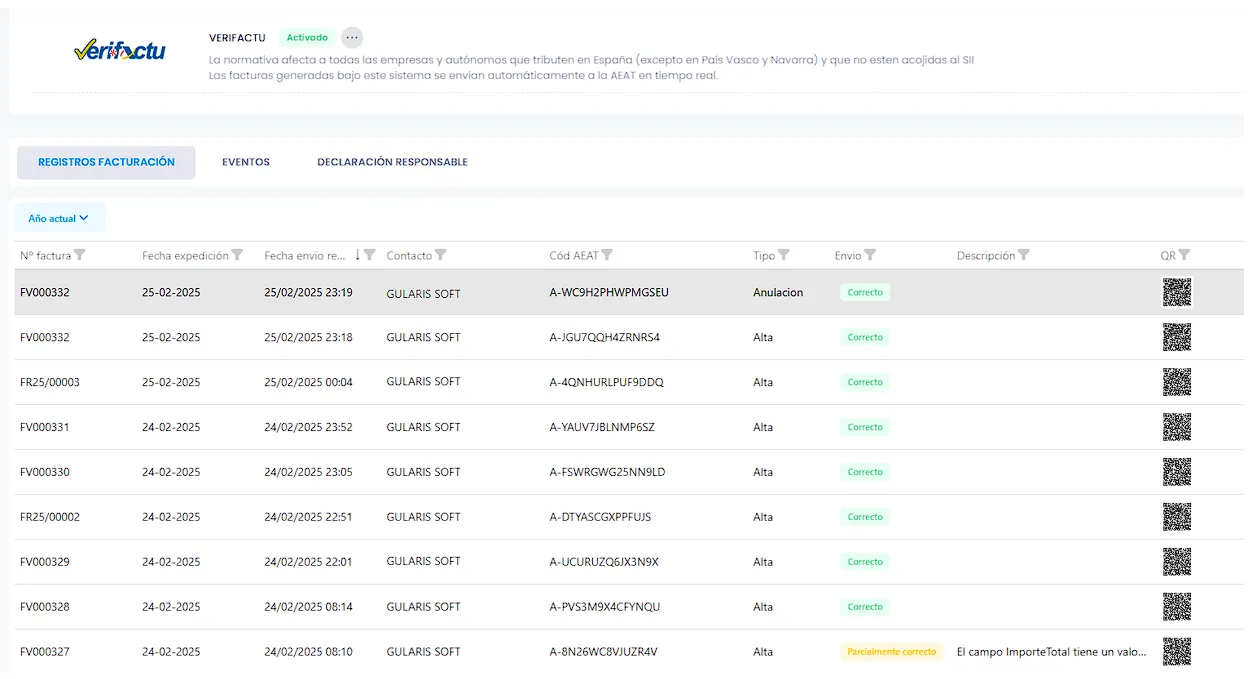This screenshot has width=1248, height=679.
Task: Select Nº factura column header
Action: pyautogui.click(x=46, y=256)
